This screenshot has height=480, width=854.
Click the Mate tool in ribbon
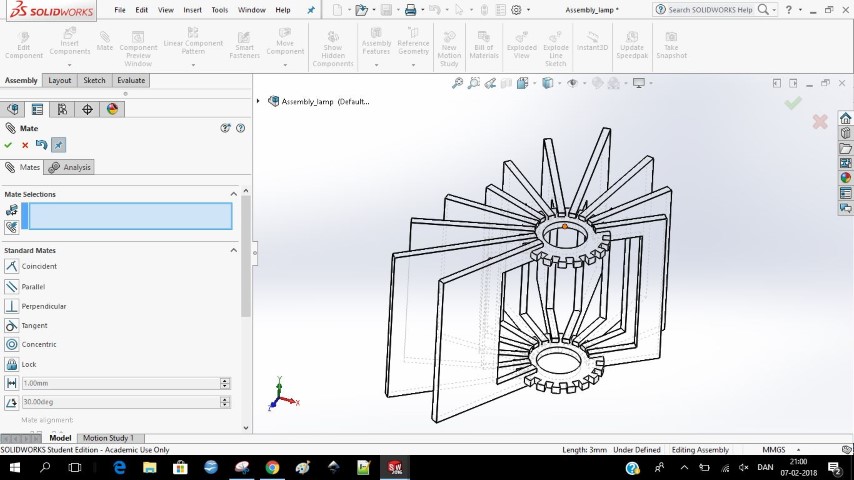point(105,41)
